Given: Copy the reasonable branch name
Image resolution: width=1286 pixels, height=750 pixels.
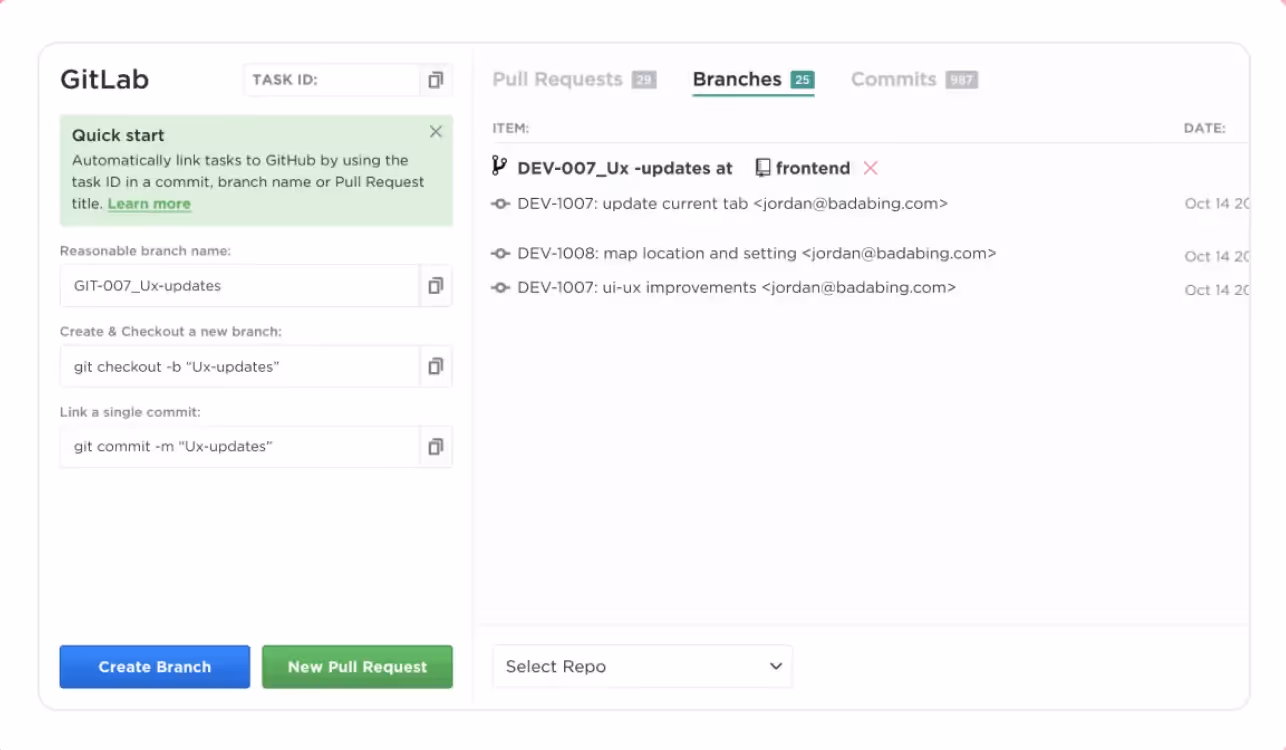Looking at the screenshot, I should click(x=435, y=286).
